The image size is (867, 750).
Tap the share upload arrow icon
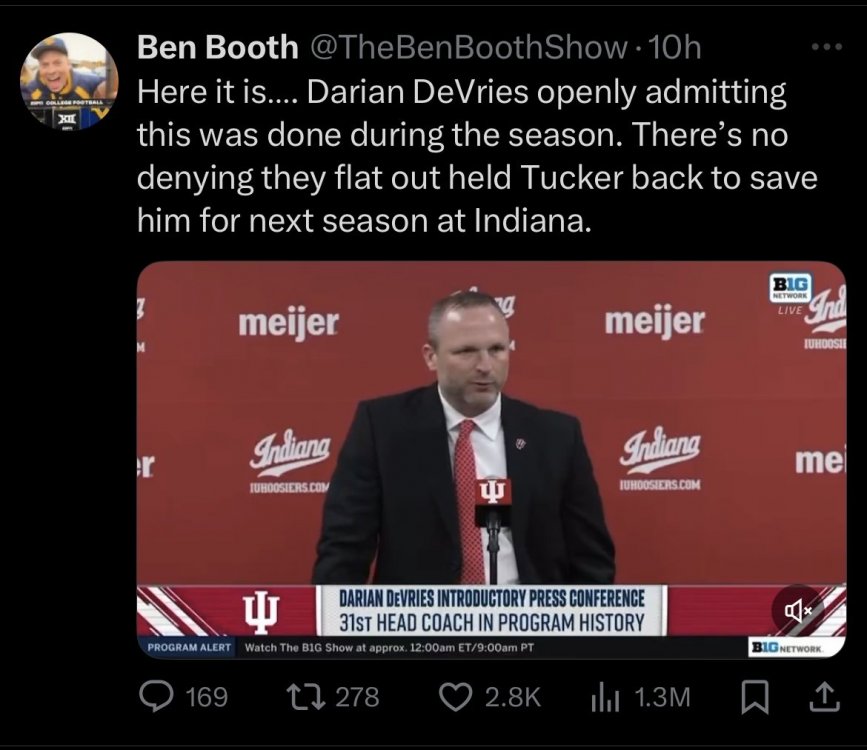click(x=824, y=696)
